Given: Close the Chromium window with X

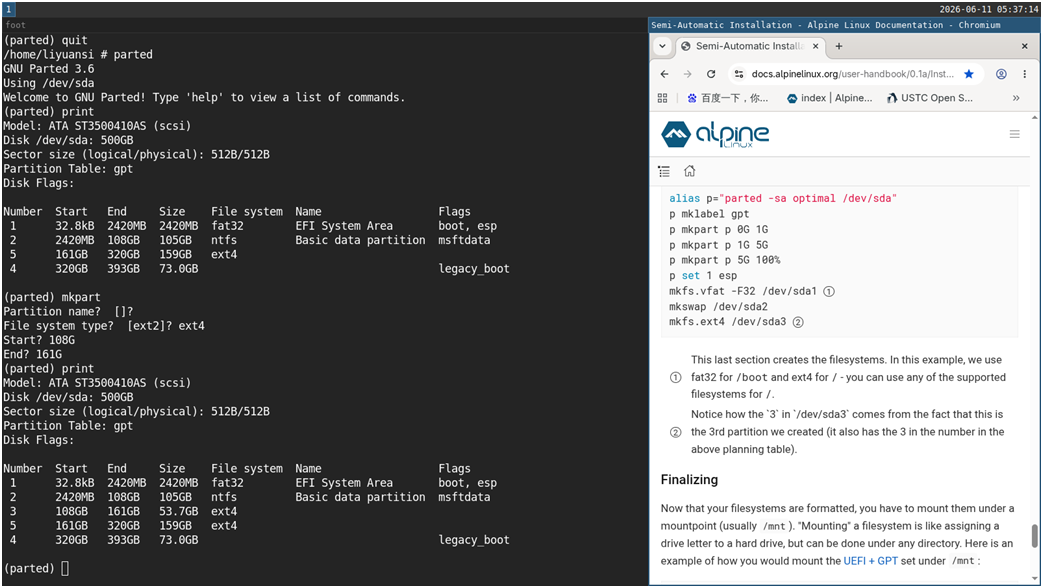Looking at the screenshot, I should pyautogui.click(x=1024, y=46).
